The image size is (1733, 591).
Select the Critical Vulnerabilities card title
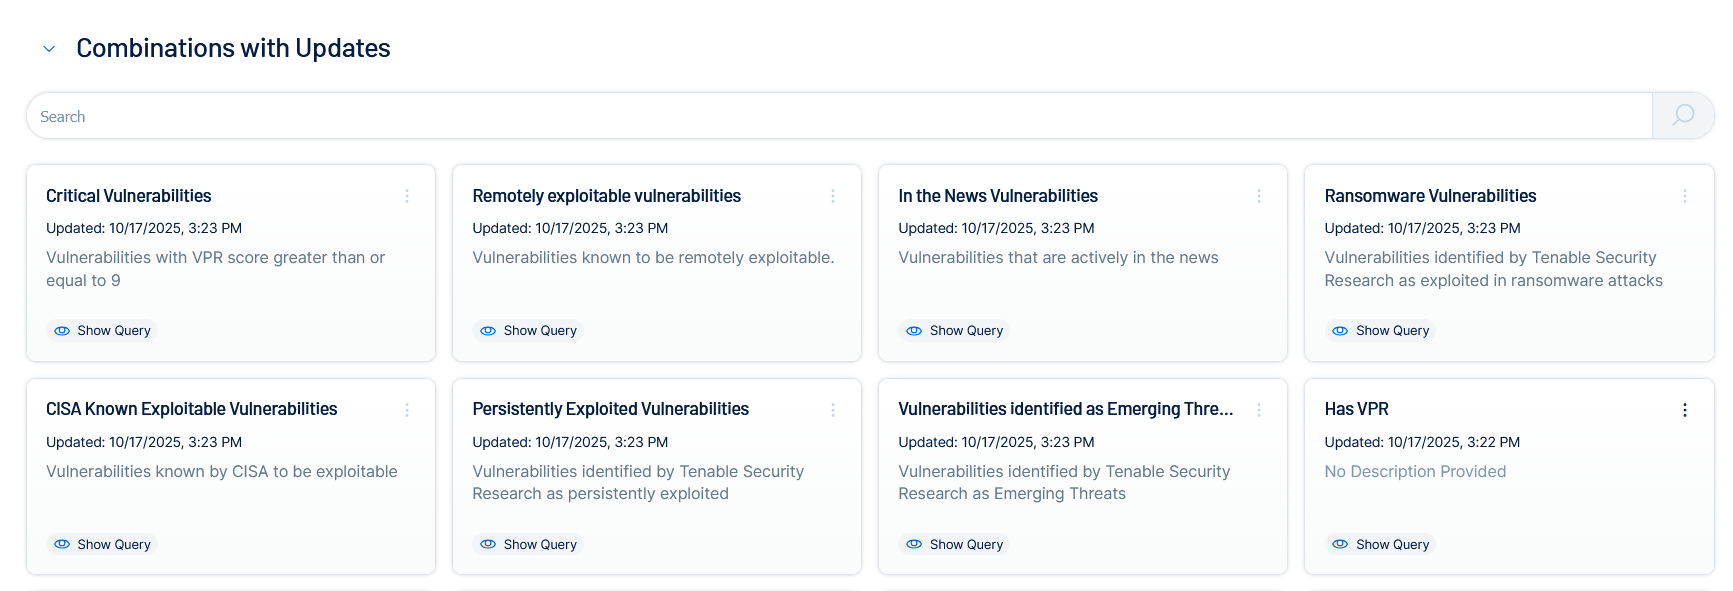click(x=129, y=196)
